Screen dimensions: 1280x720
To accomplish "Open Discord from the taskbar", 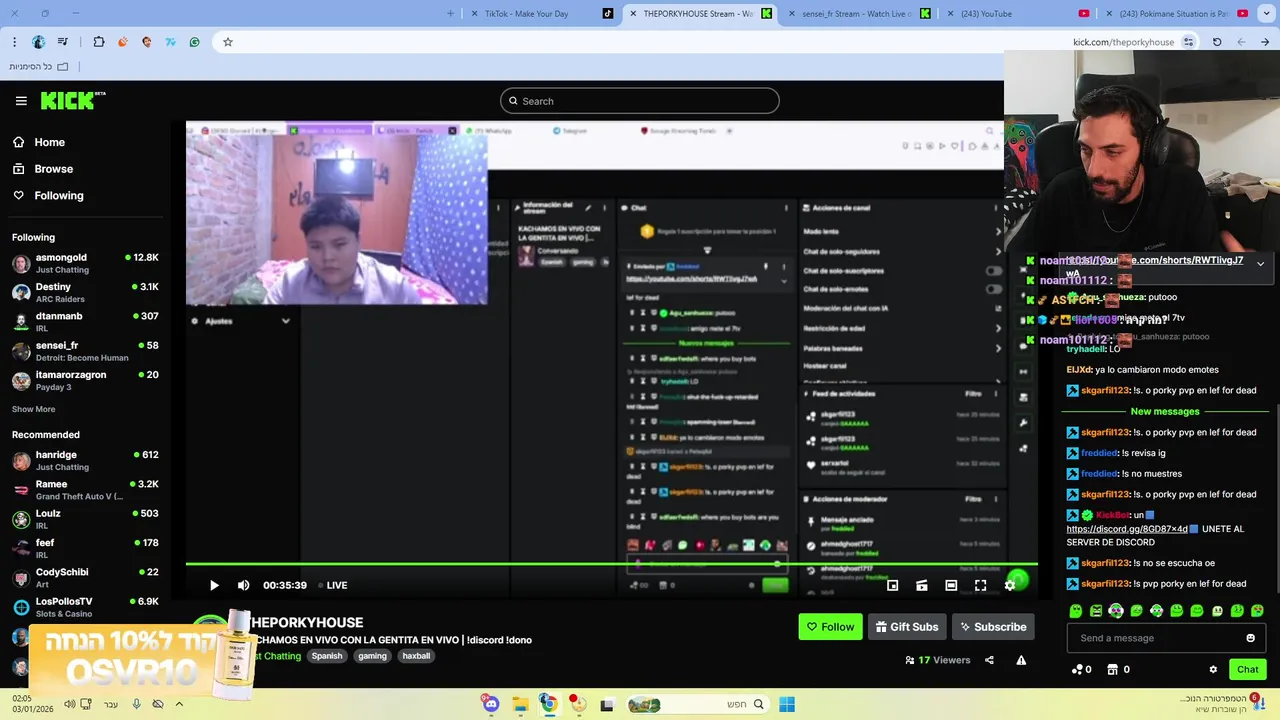I will [491, 704].
